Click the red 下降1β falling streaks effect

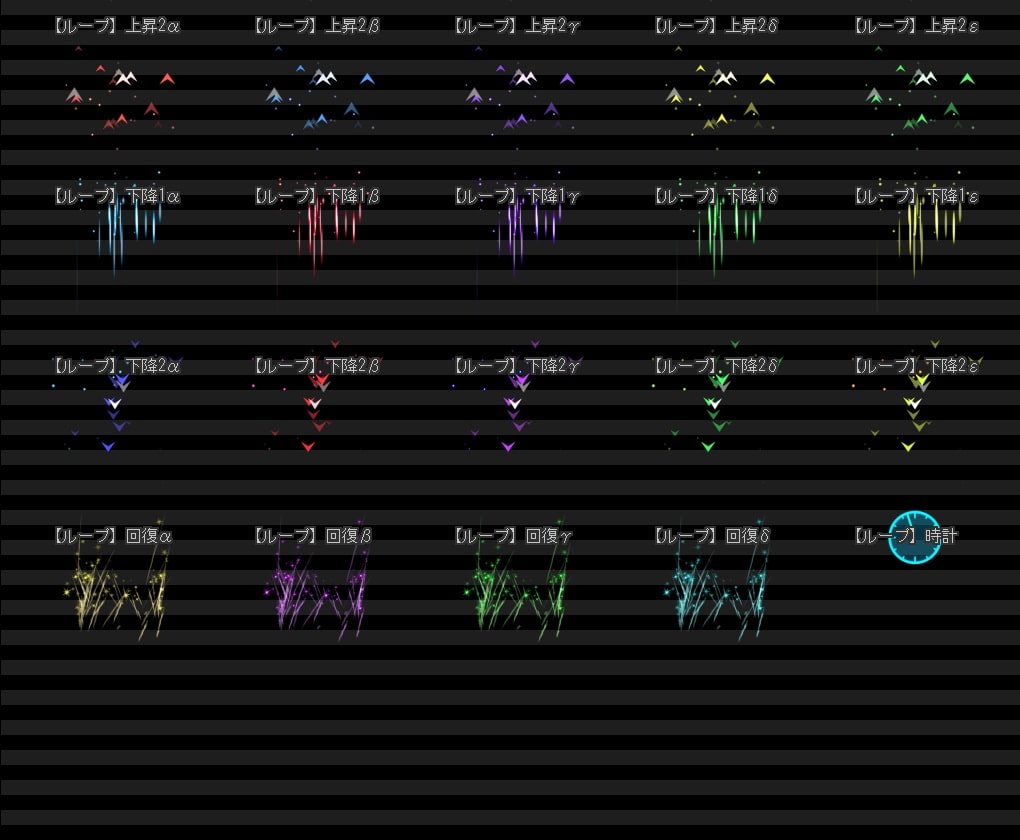325,225
